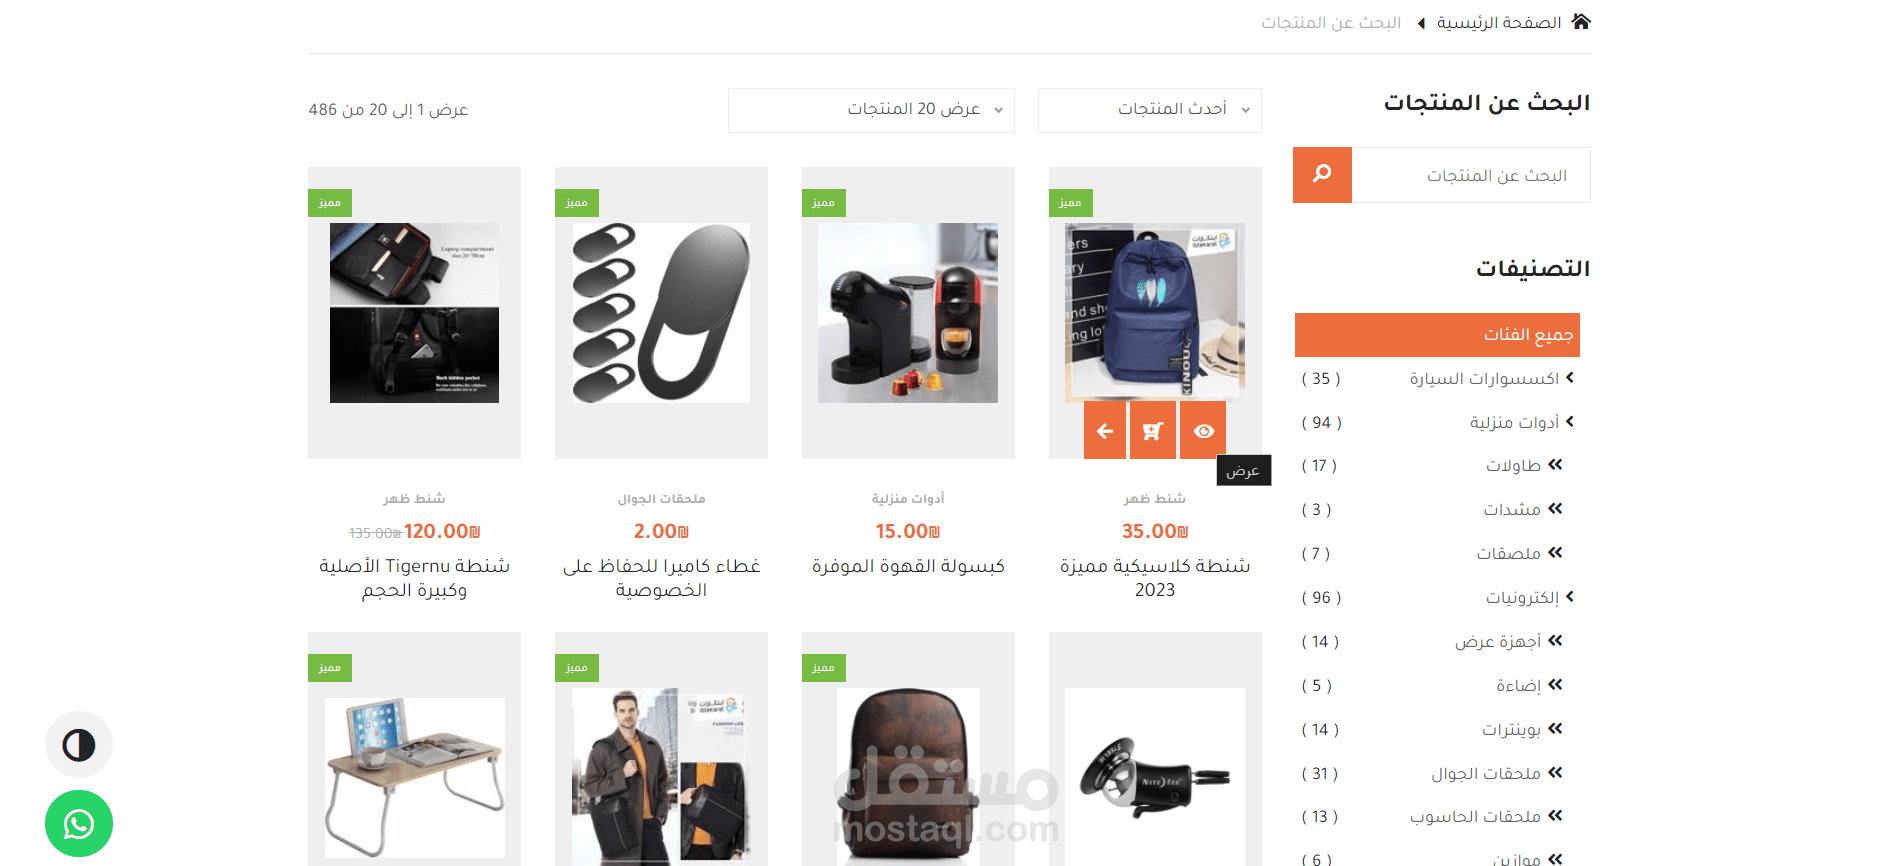Click the home icon in breadcrumb
Screen dimensions: 1893x866
tap(1580, 21)
